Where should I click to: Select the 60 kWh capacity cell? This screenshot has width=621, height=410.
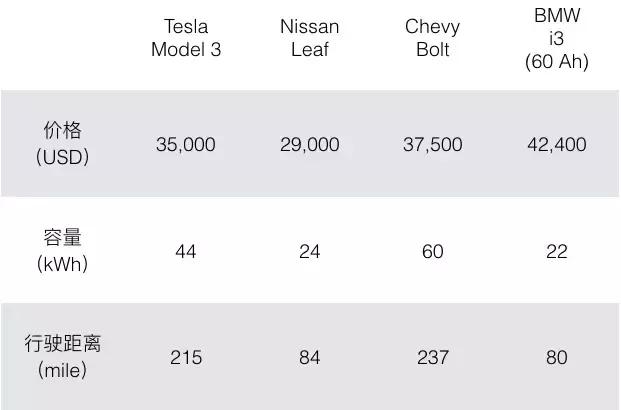point(432,252)
